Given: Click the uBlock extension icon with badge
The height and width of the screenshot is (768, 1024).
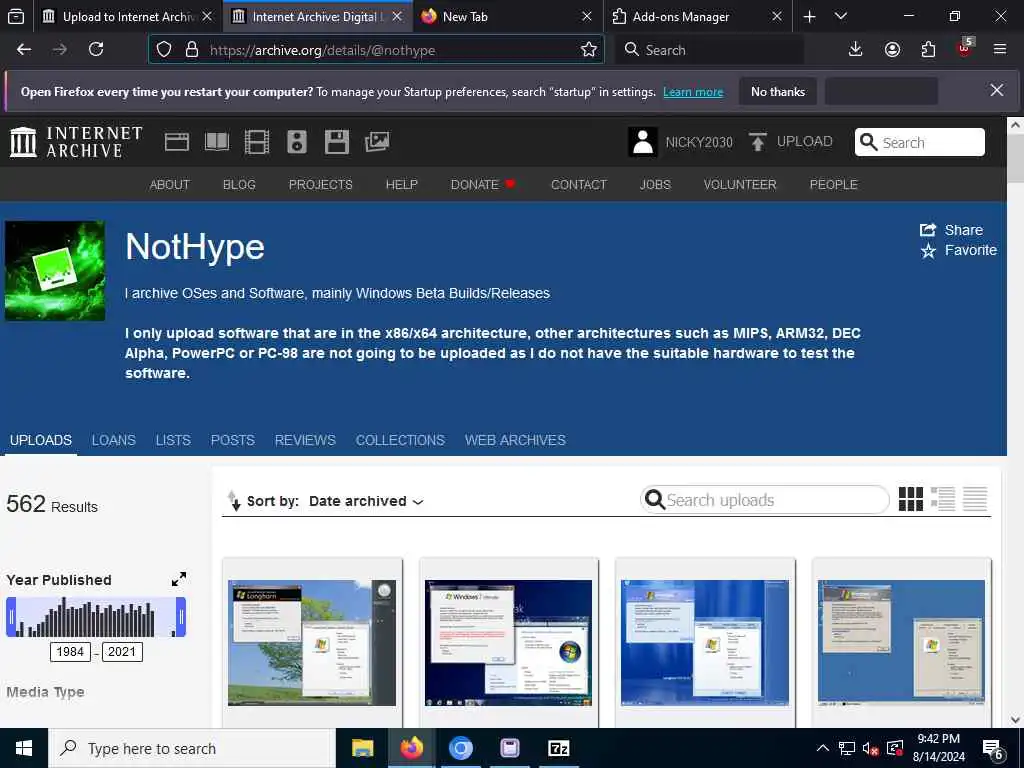Looking at the screenshot, I should 965,48.
